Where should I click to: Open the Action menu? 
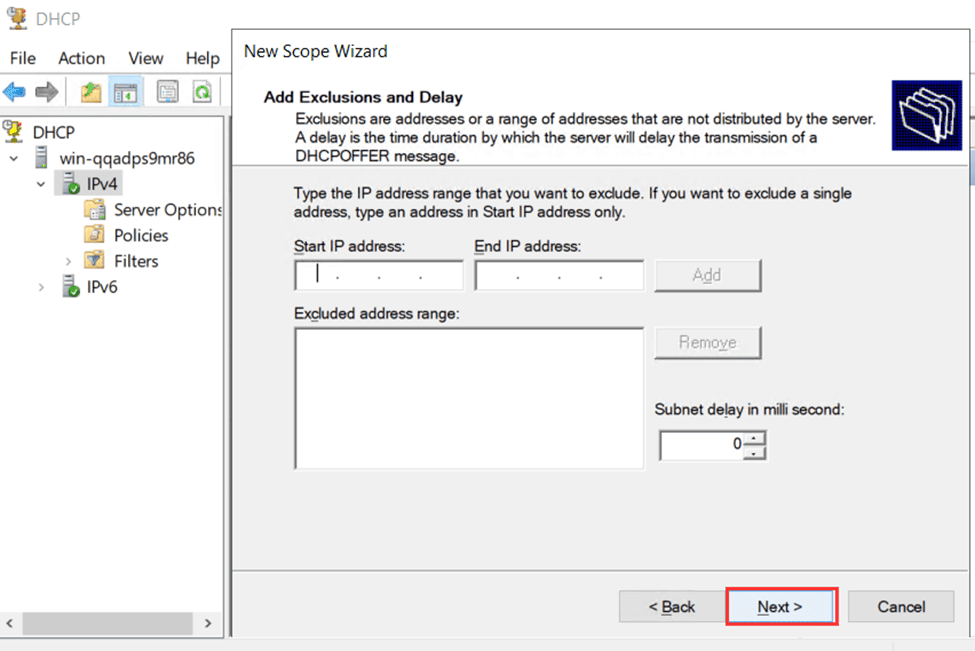point(81,58)
